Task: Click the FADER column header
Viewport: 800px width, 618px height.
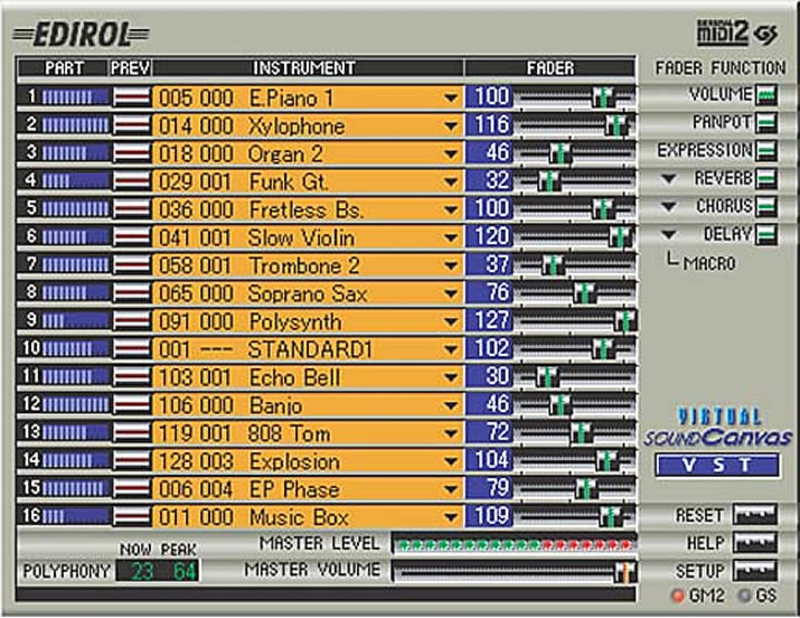Action: click(x=550, y=68)
